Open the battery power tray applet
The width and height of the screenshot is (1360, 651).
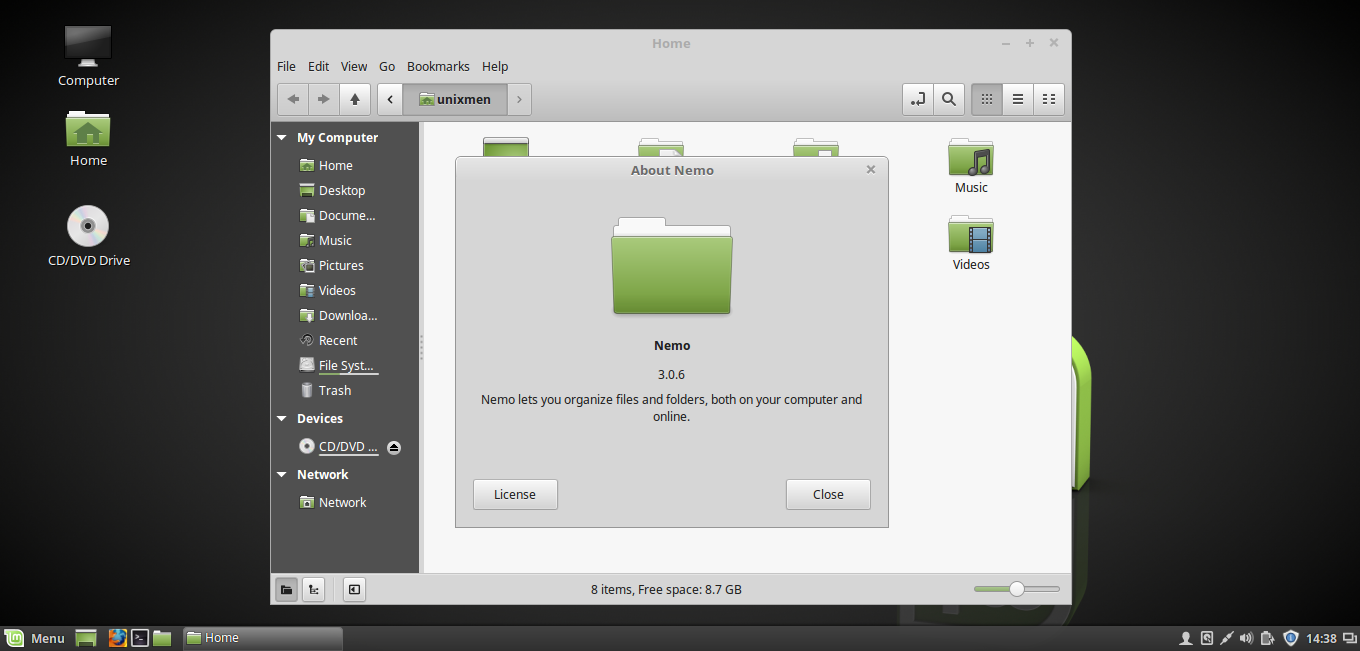pos(1267,638)
